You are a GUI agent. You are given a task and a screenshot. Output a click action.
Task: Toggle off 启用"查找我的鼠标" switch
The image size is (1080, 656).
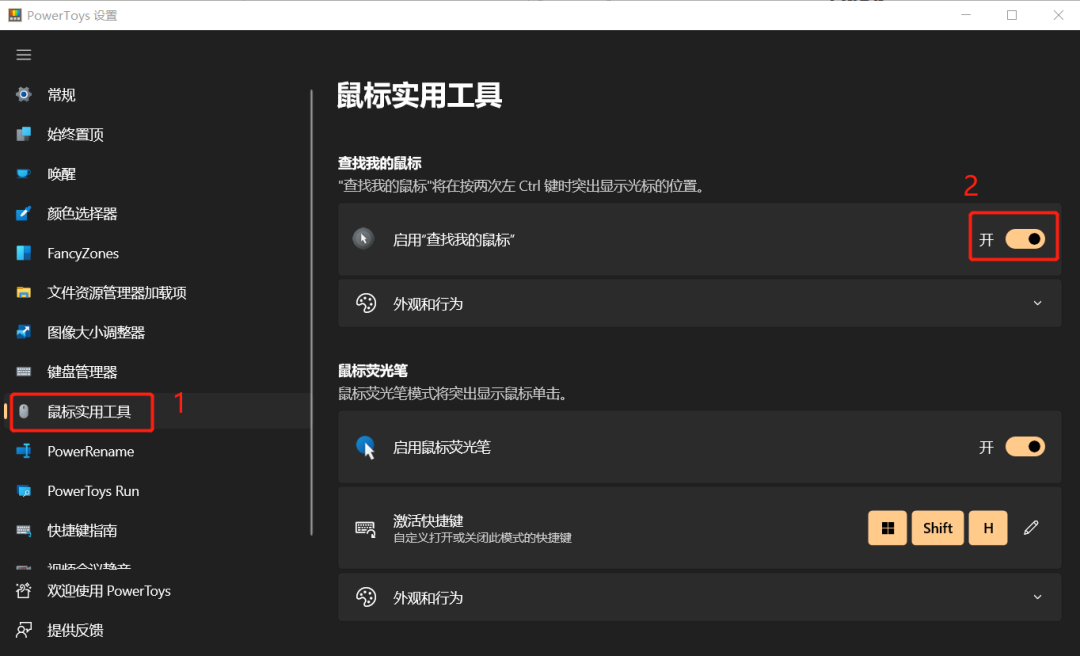click(x=1025, y=239)
